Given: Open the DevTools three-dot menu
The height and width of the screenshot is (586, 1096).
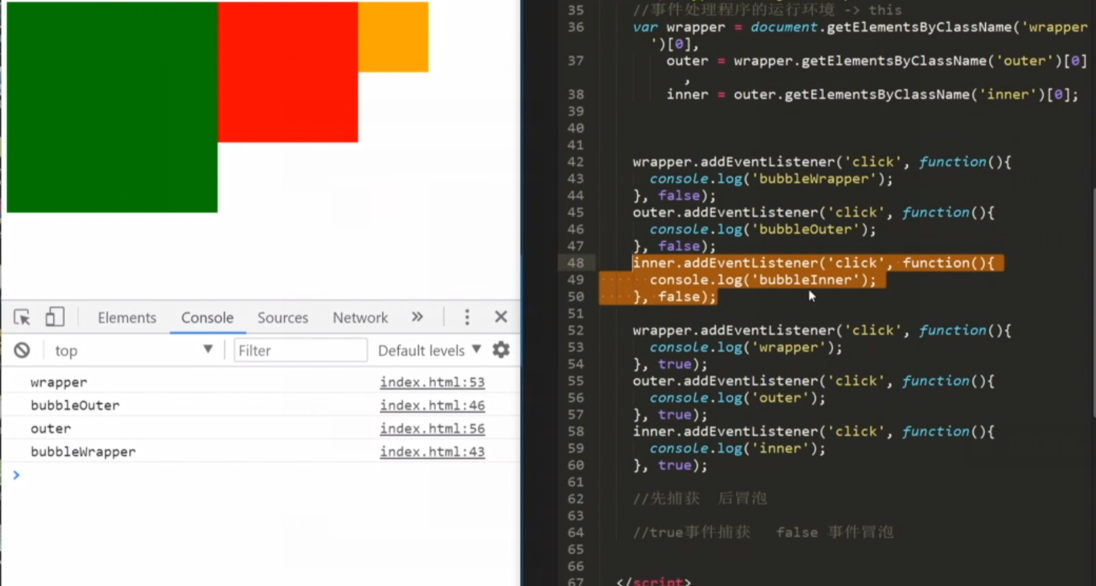Looking at the screenshot, I should (467, 317).
